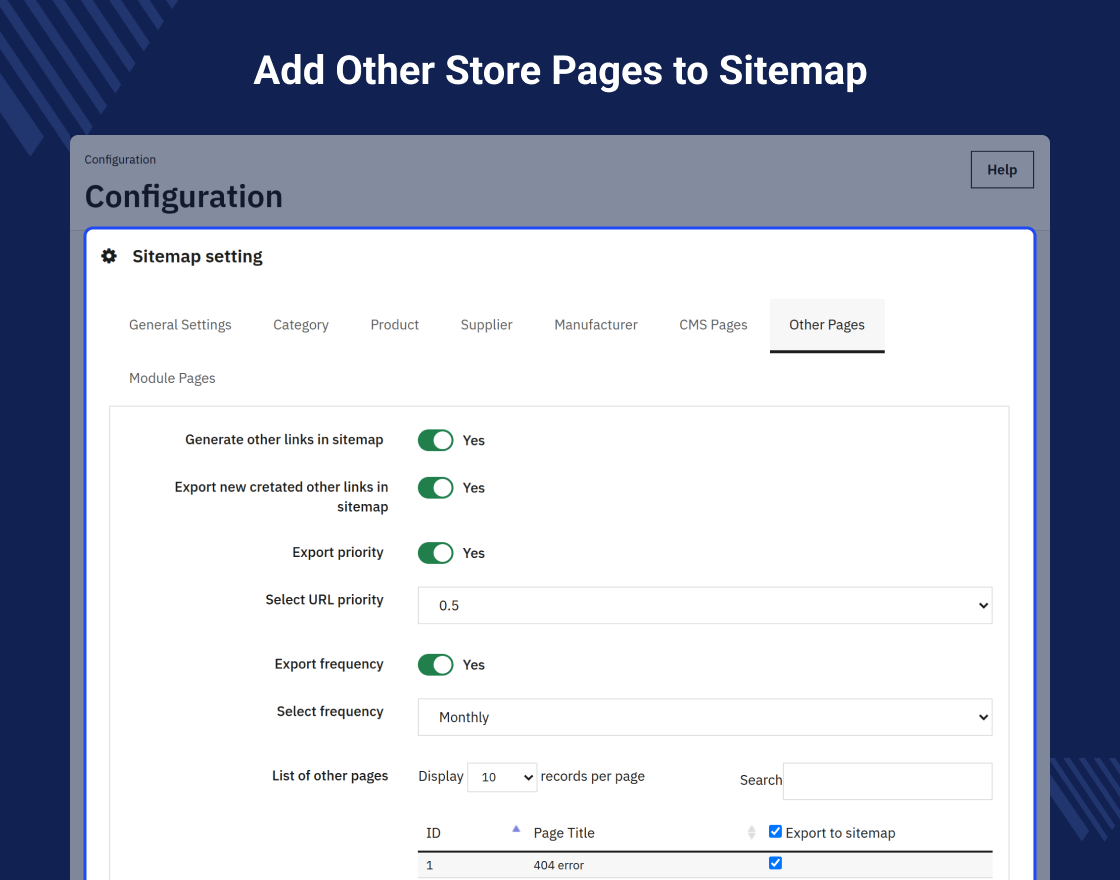Click the Help button
Screen dimensions: 1120x880
pyautogui.click(x=1002, y=170)
